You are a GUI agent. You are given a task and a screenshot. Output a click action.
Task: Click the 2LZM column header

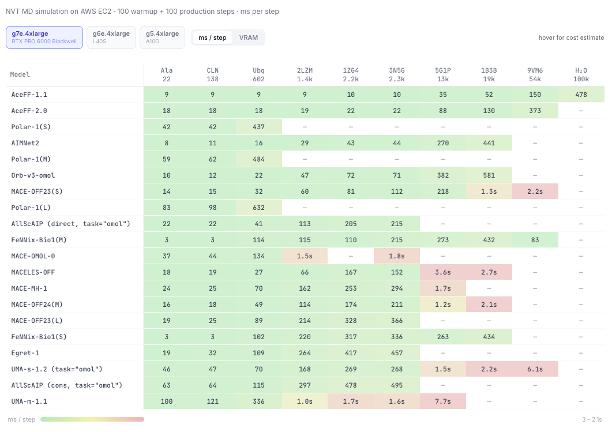pos(304,75)
